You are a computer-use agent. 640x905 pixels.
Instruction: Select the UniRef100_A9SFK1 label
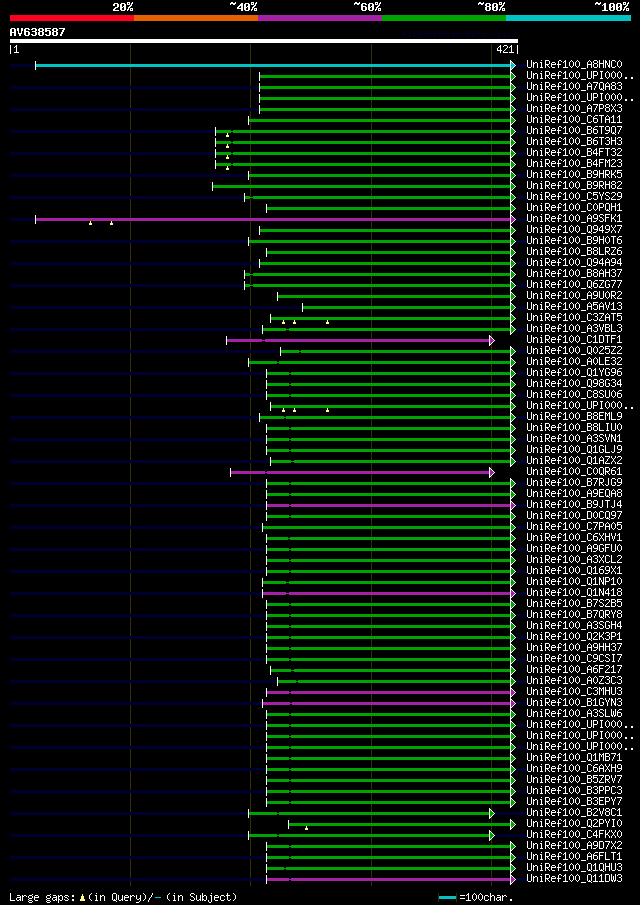pos(574,219)
